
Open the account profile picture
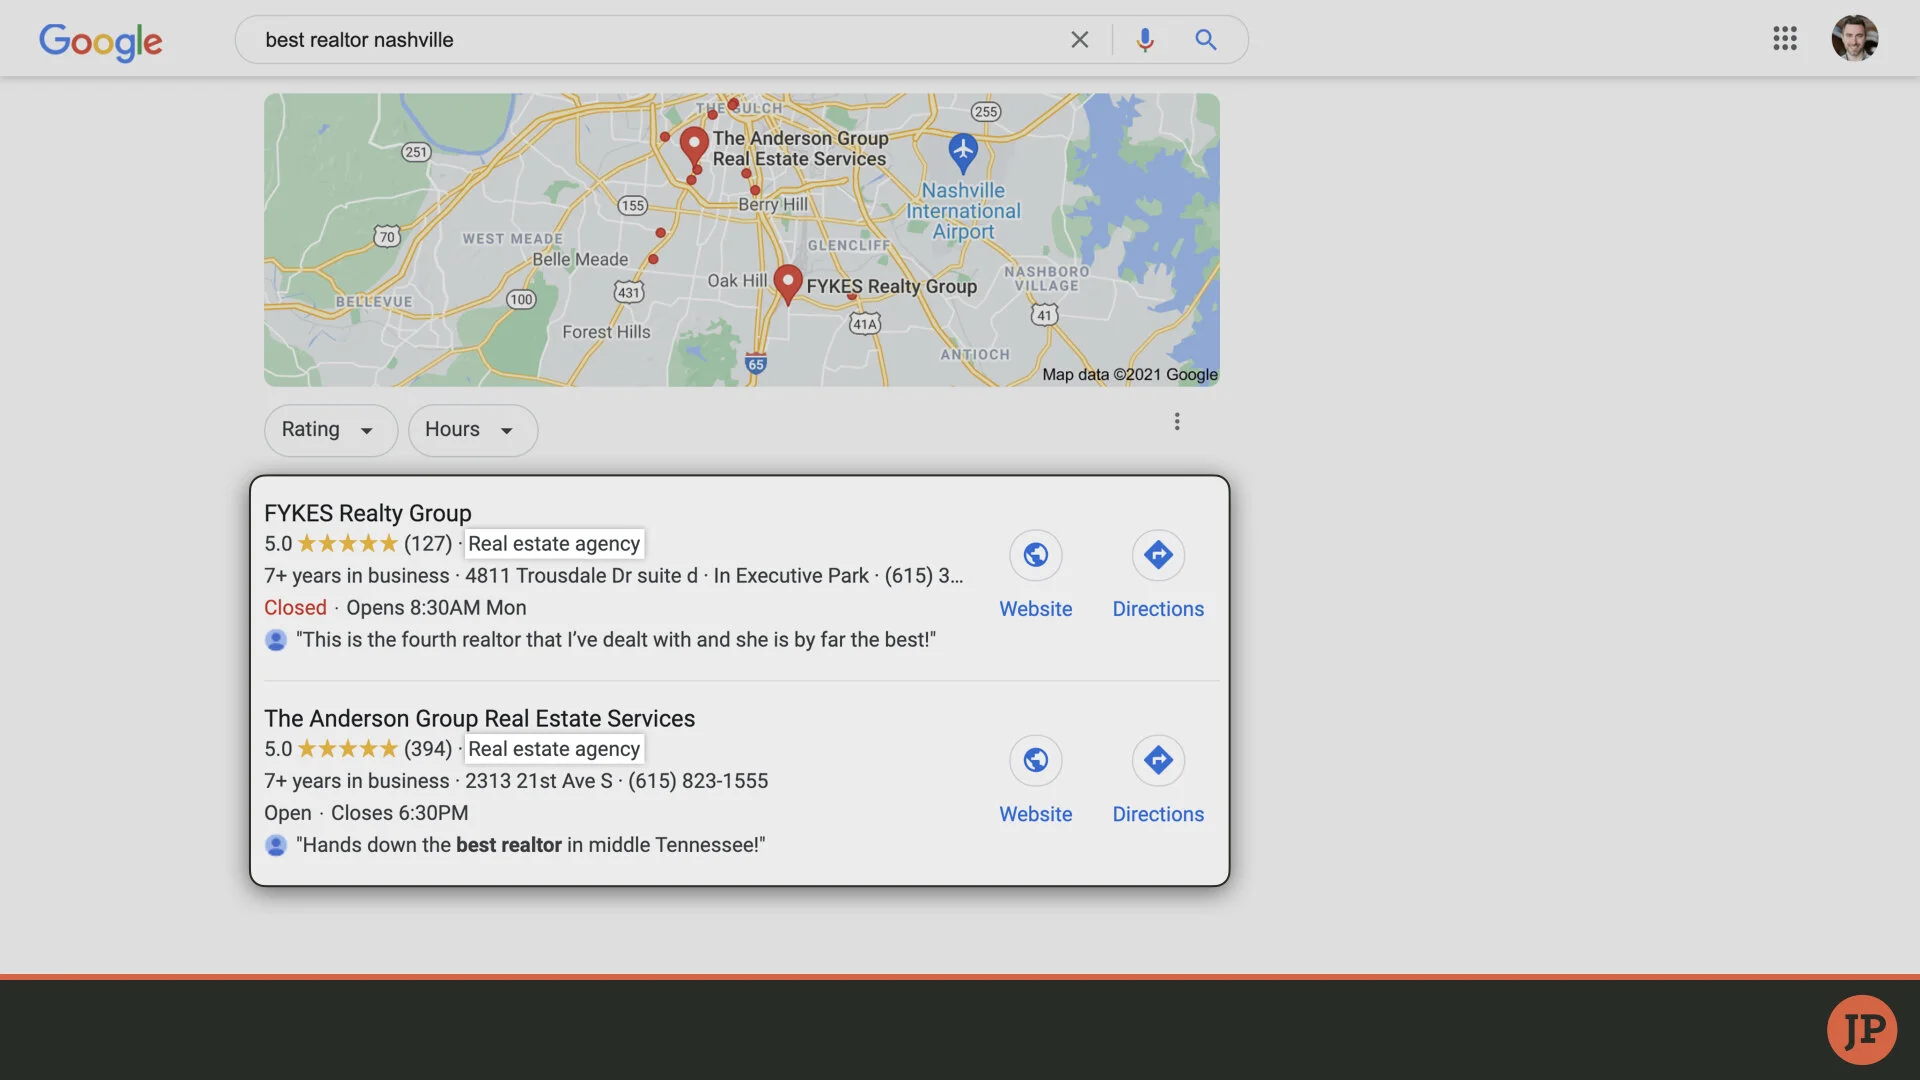1854,39
